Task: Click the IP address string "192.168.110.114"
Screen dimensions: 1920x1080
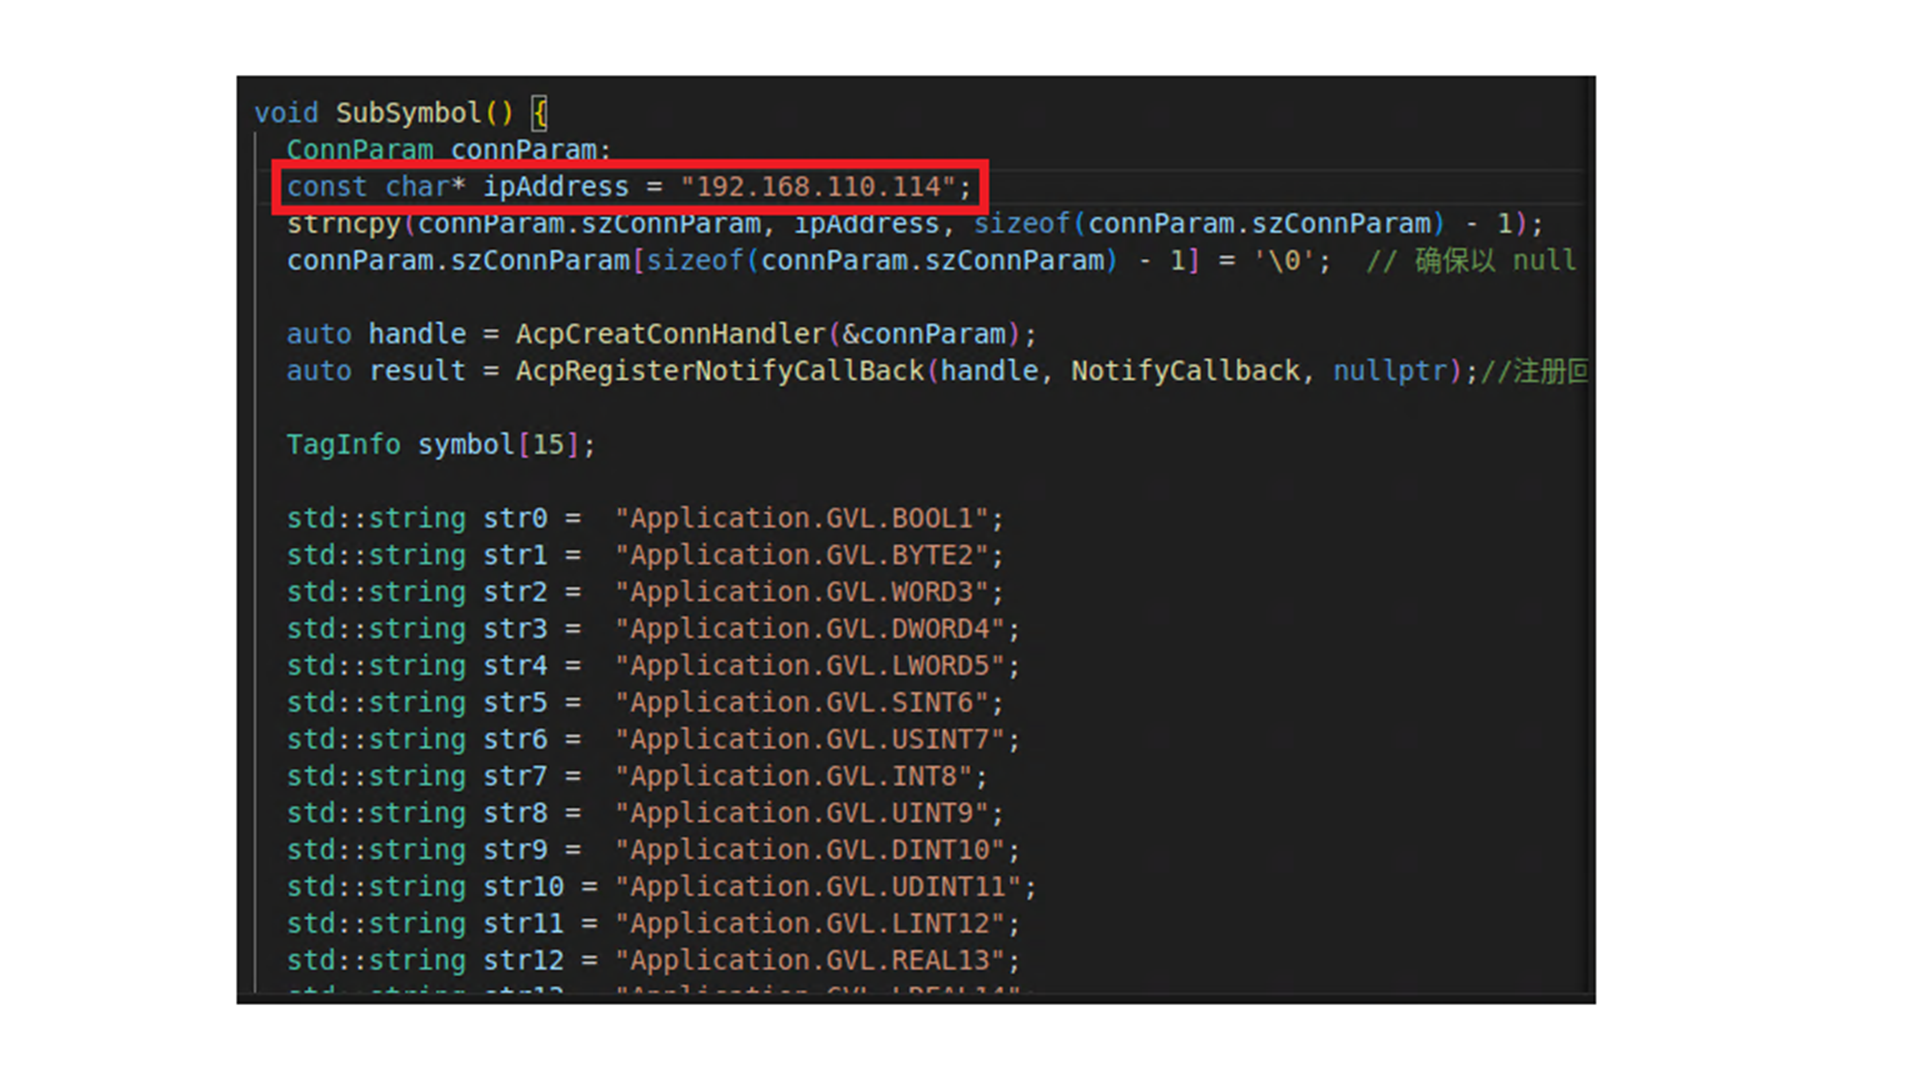Action: pos(818,187)
